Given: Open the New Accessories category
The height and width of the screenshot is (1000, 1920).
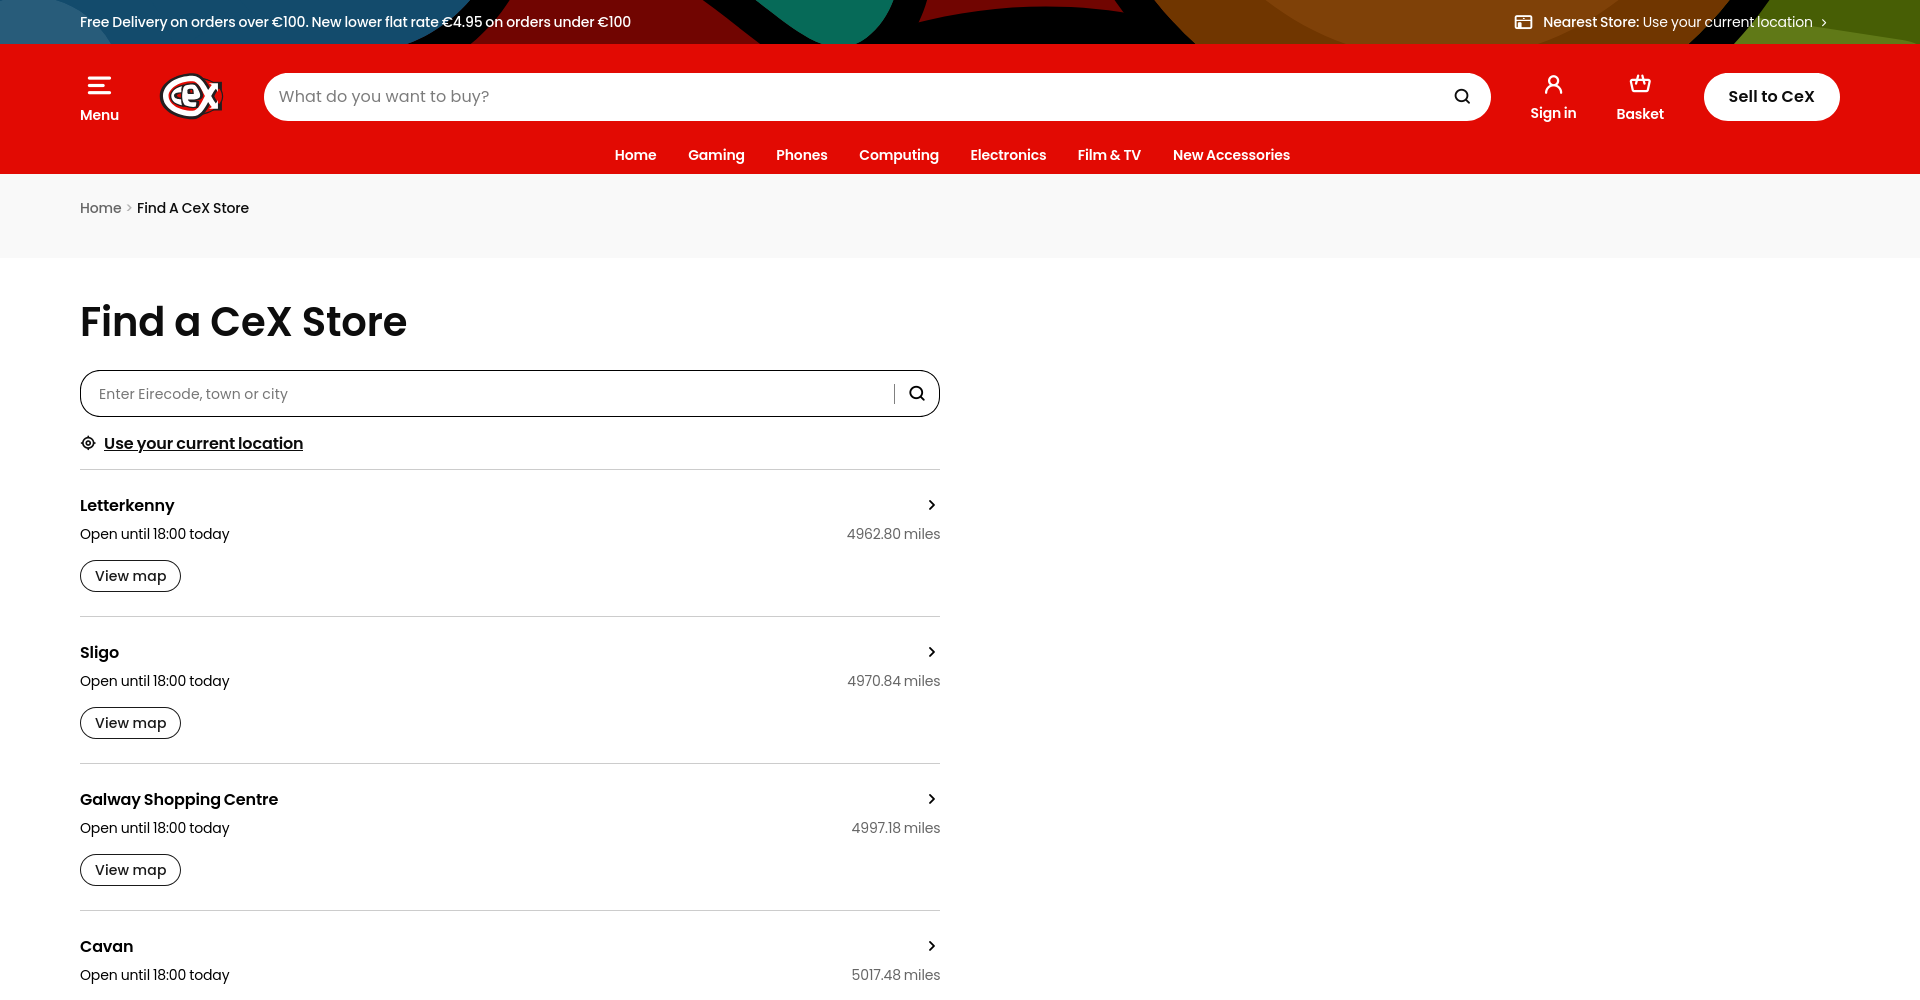Looking at the screenshot, I should point(1231,155).
